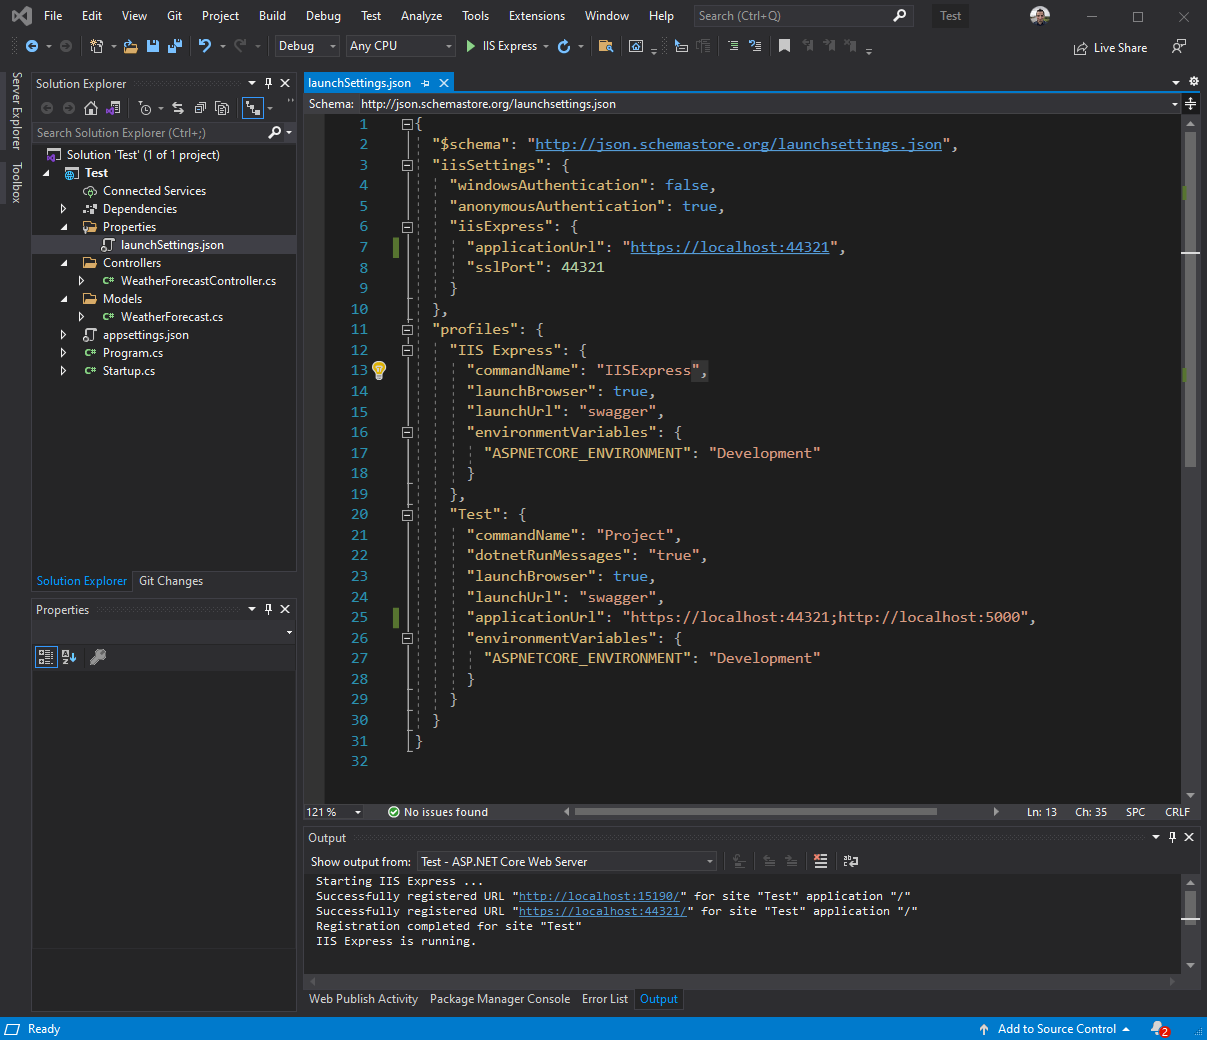This screenshot has height=1040, width=1207.
Task: Switch to the Git Changes tab
Action: tap(171, 581)
